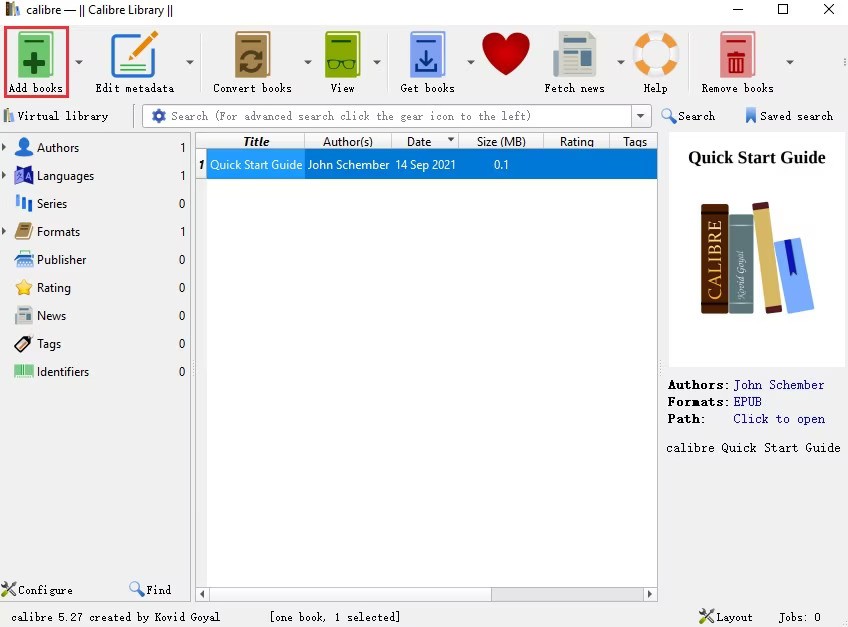Select the Rating star icon
The width and height of the screenshot is (848, 627).
tap(24, 287)
